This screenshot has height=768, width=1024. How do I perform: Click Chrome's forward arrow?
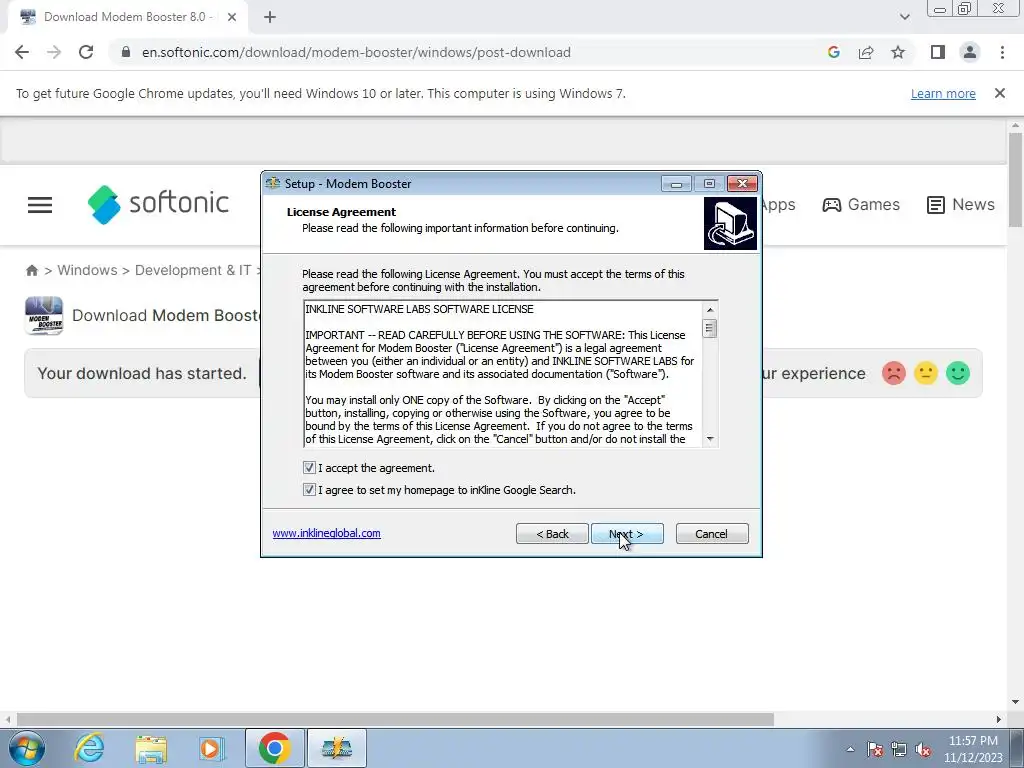(54, 52)
